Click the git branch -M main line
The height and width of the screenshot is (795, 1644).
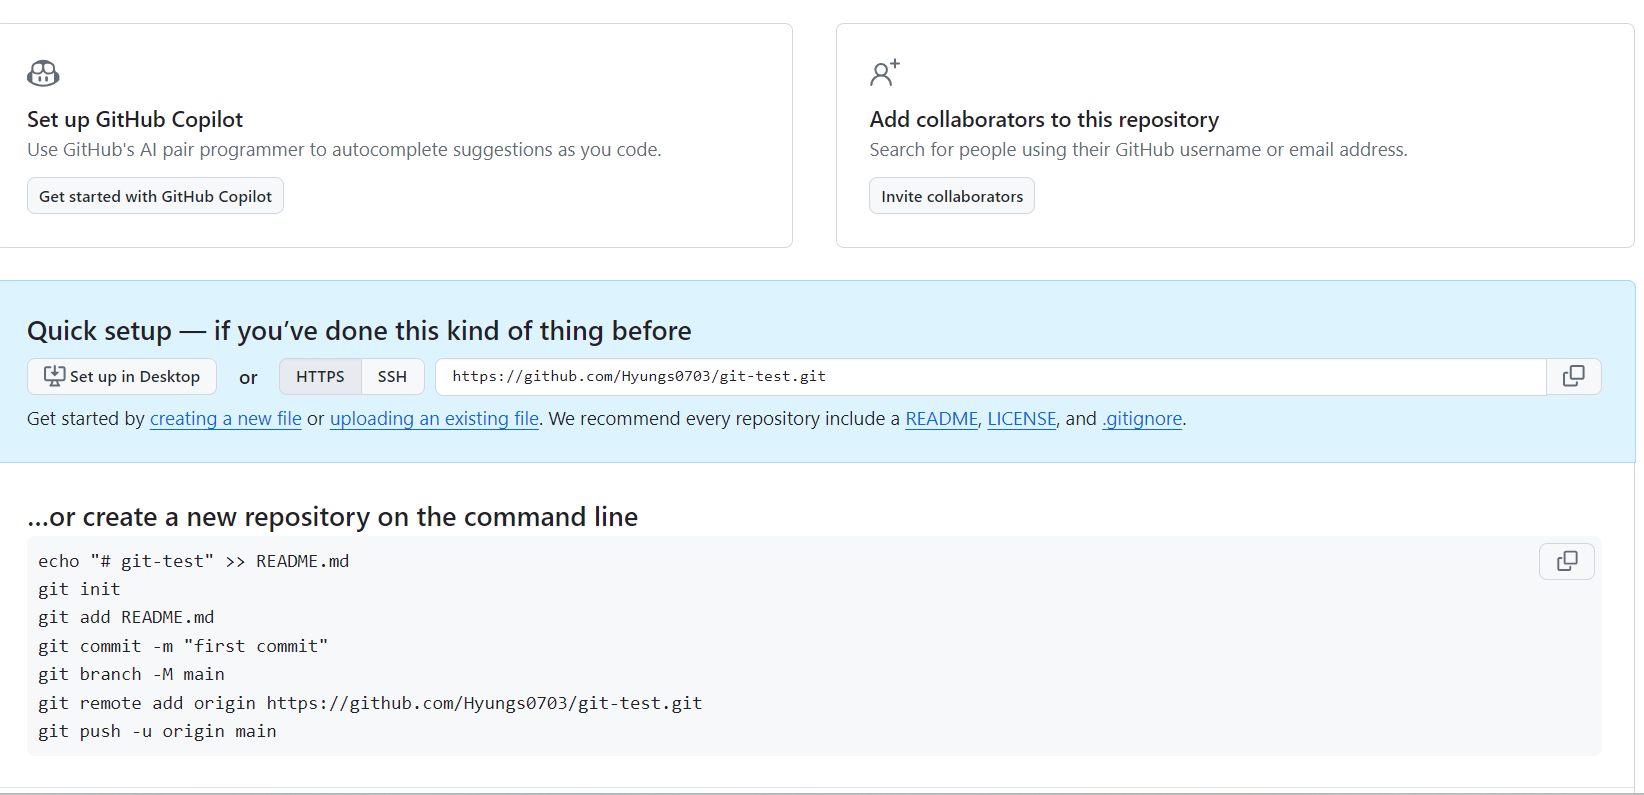(131, 674)
